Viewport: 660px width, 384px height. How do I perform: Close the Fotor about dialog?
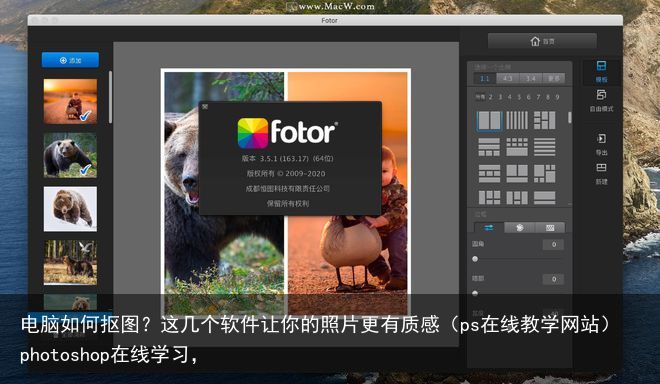coord(205,107)
